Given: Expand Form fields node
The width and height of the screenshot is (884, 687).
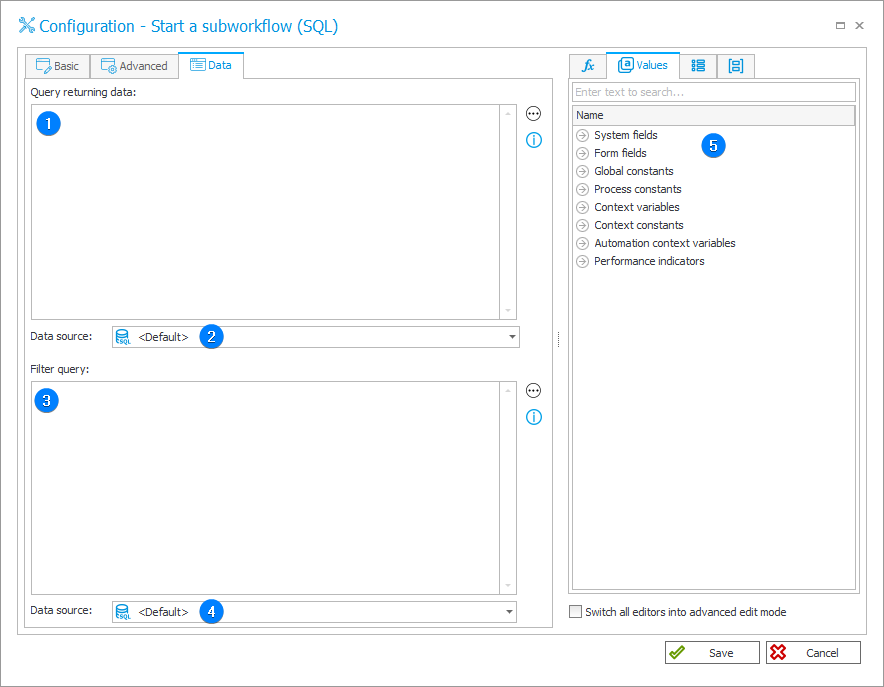Looking at the screenshot, I should click(582, 153).
